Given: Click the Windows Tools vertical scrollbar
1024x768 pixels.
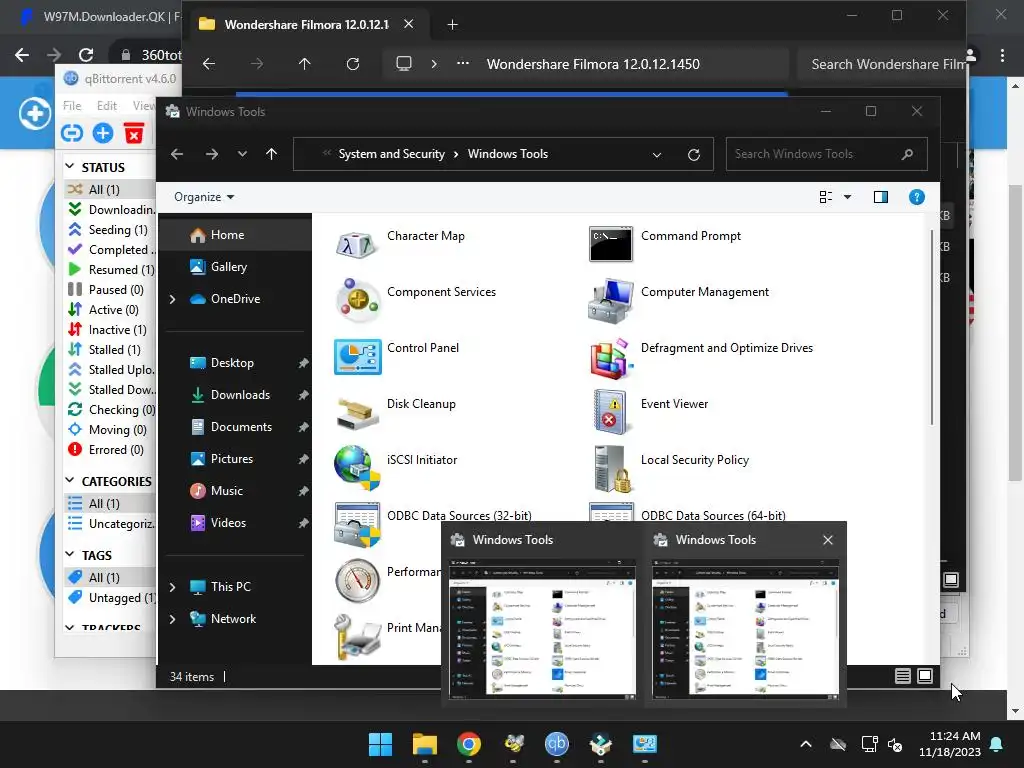Looking at the screenshot, I should point(932,328).
